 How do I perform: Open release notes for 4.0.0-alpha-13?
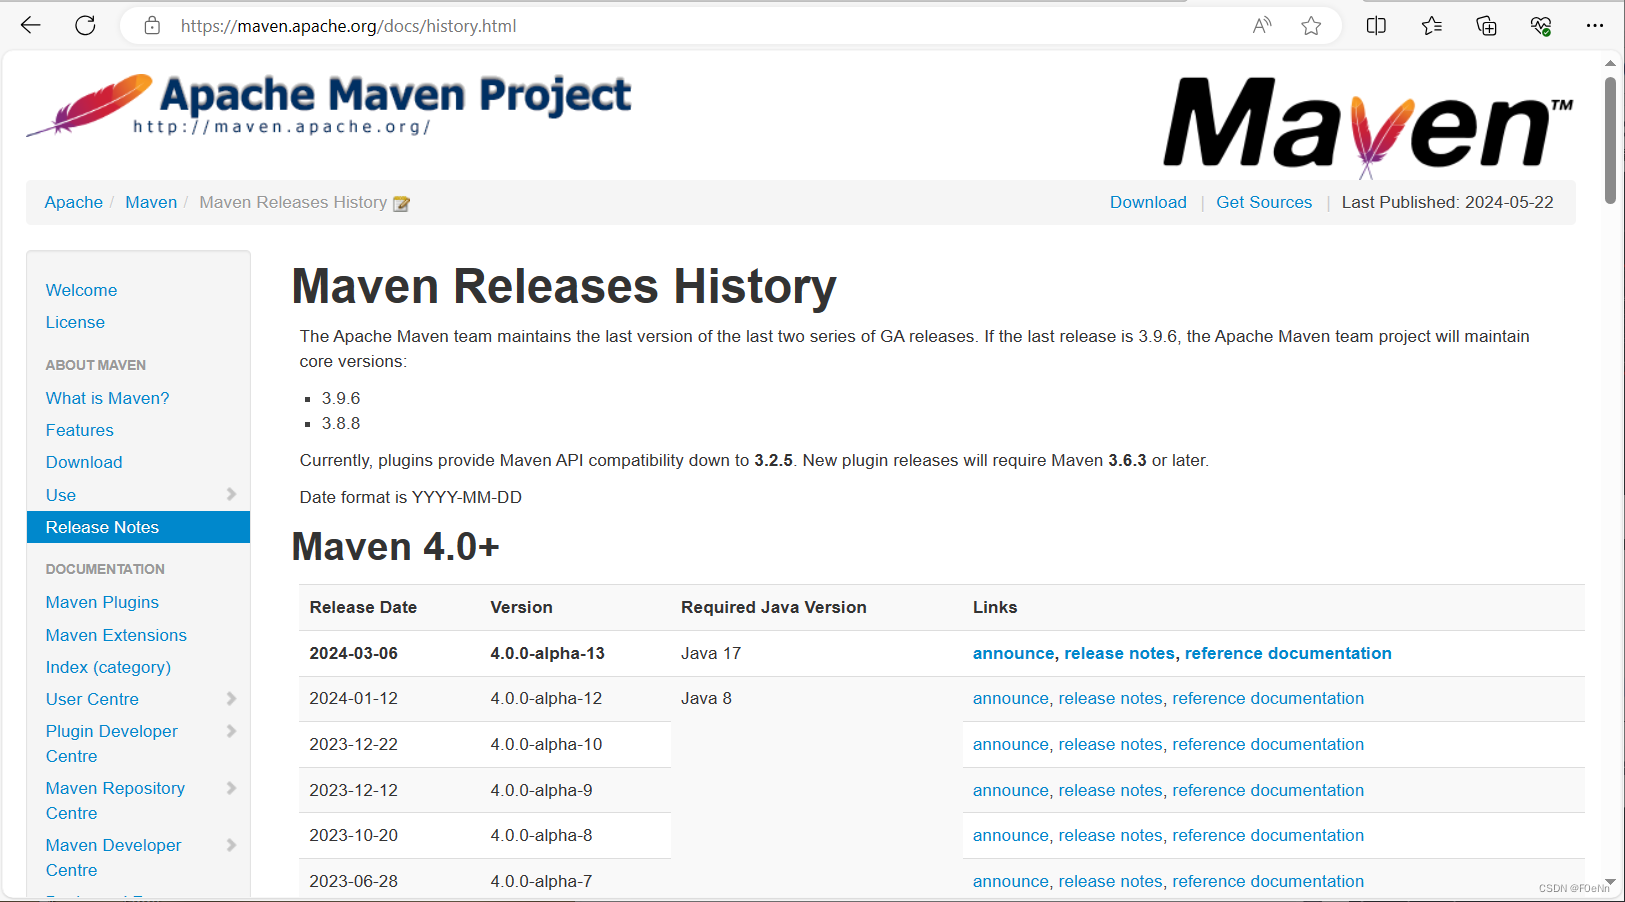[1119, 653]
